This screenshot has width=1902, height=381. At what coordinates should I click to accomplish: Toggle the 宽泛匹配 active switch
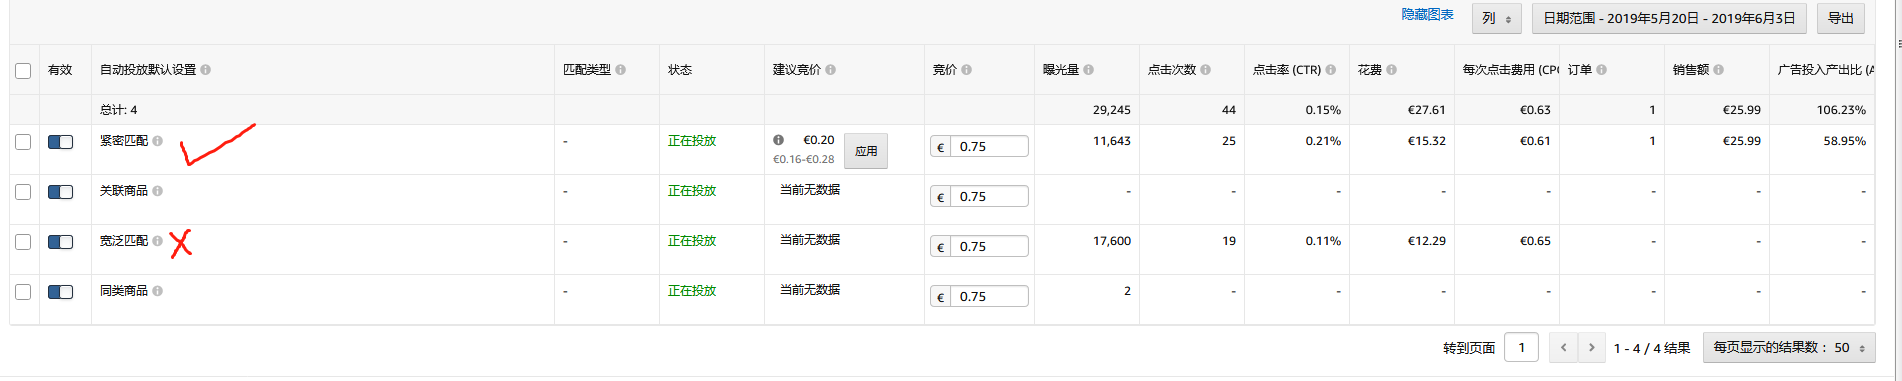coord(61,242)
